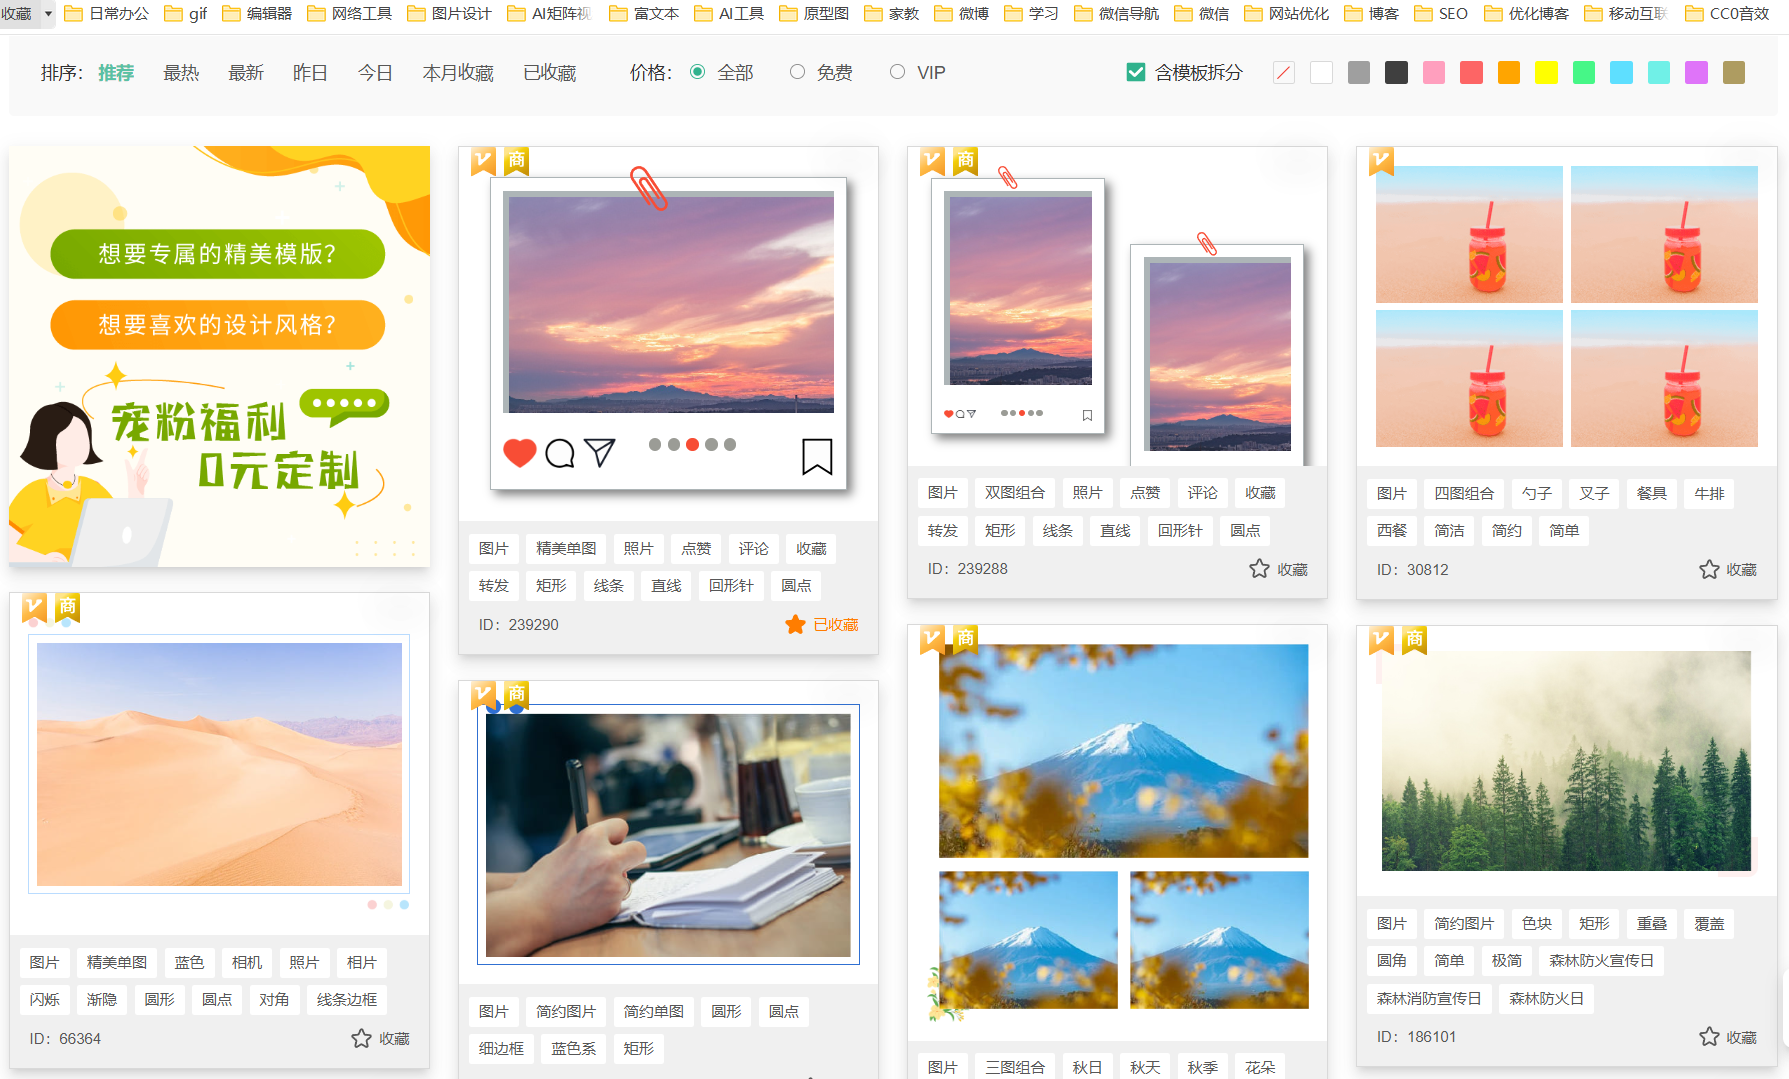
Task: Select the VIP price radio button
Action: 897,72
